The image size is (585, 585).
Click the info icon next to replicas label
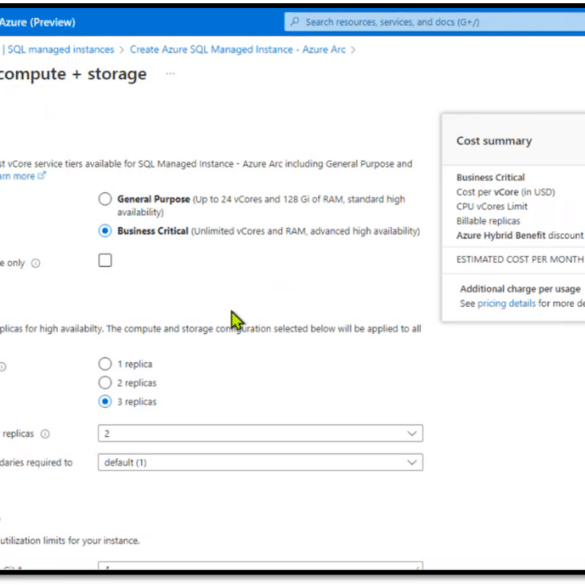point(45,434)
